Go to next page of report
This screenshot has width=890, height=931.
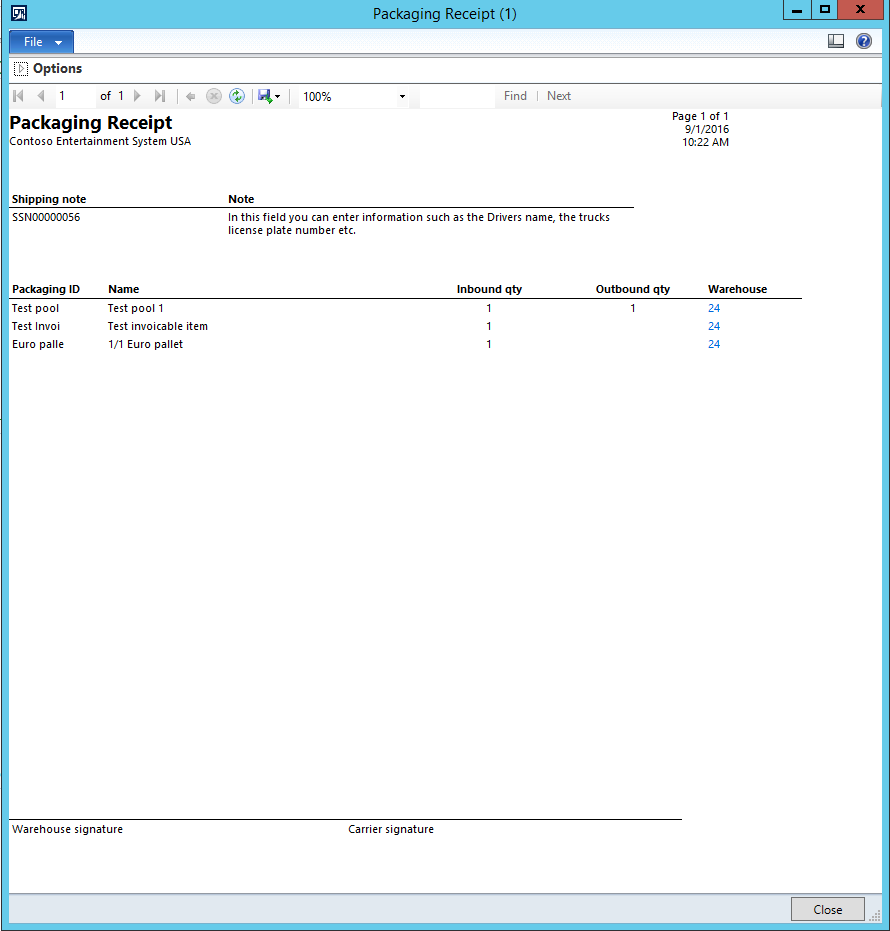click(137, 96)
